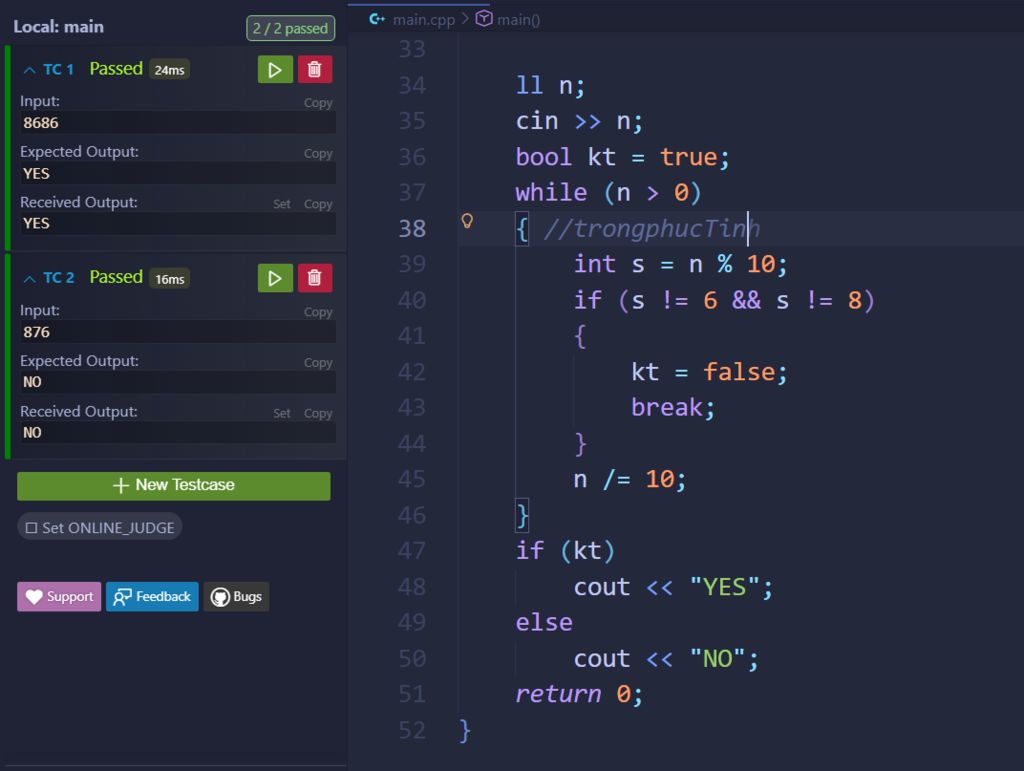Screen dimensions: 1024x771
Task: Run test case TC 2
Action: [x=275, y=278]
